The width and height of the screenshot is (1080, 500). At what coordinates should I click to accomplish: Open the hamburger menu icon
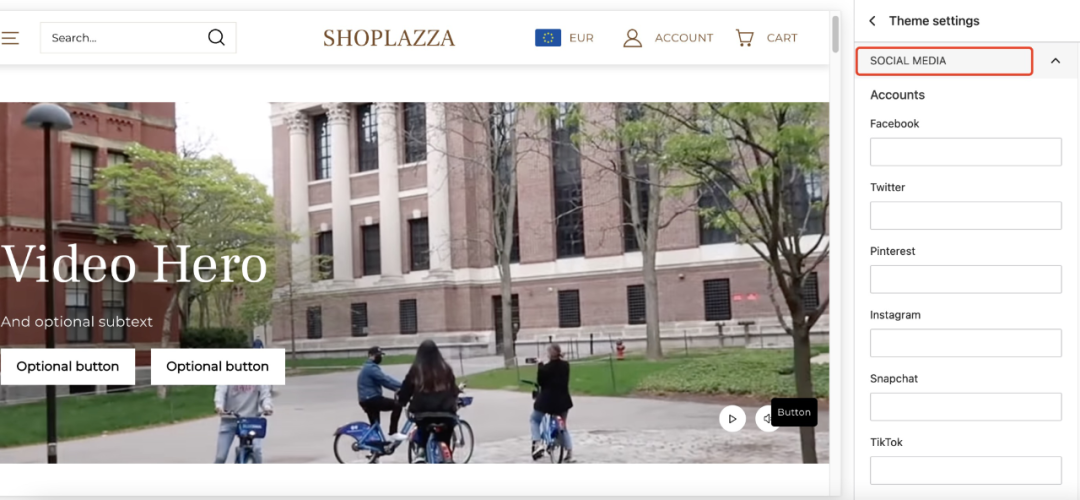pyautogui.click(x=10, y=38)
